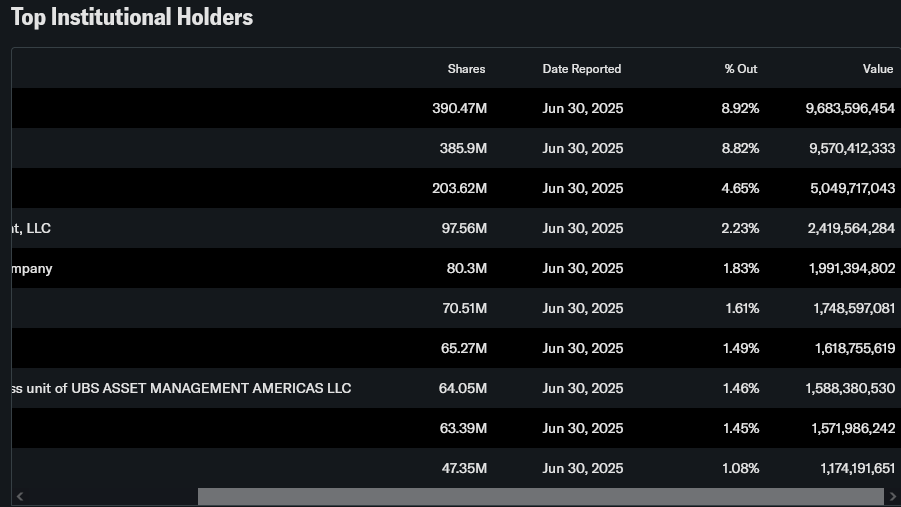
Task: Click the scroll right arrow of horizontal scrollbar
Action: click(x=892, y=496)
